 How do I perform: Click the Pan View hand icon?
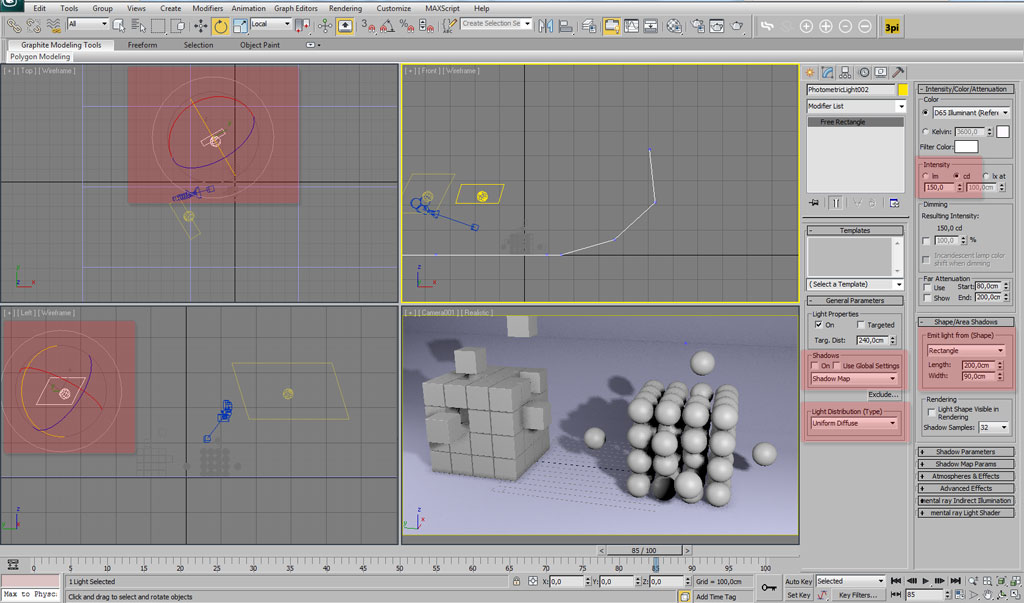(987, 595)
